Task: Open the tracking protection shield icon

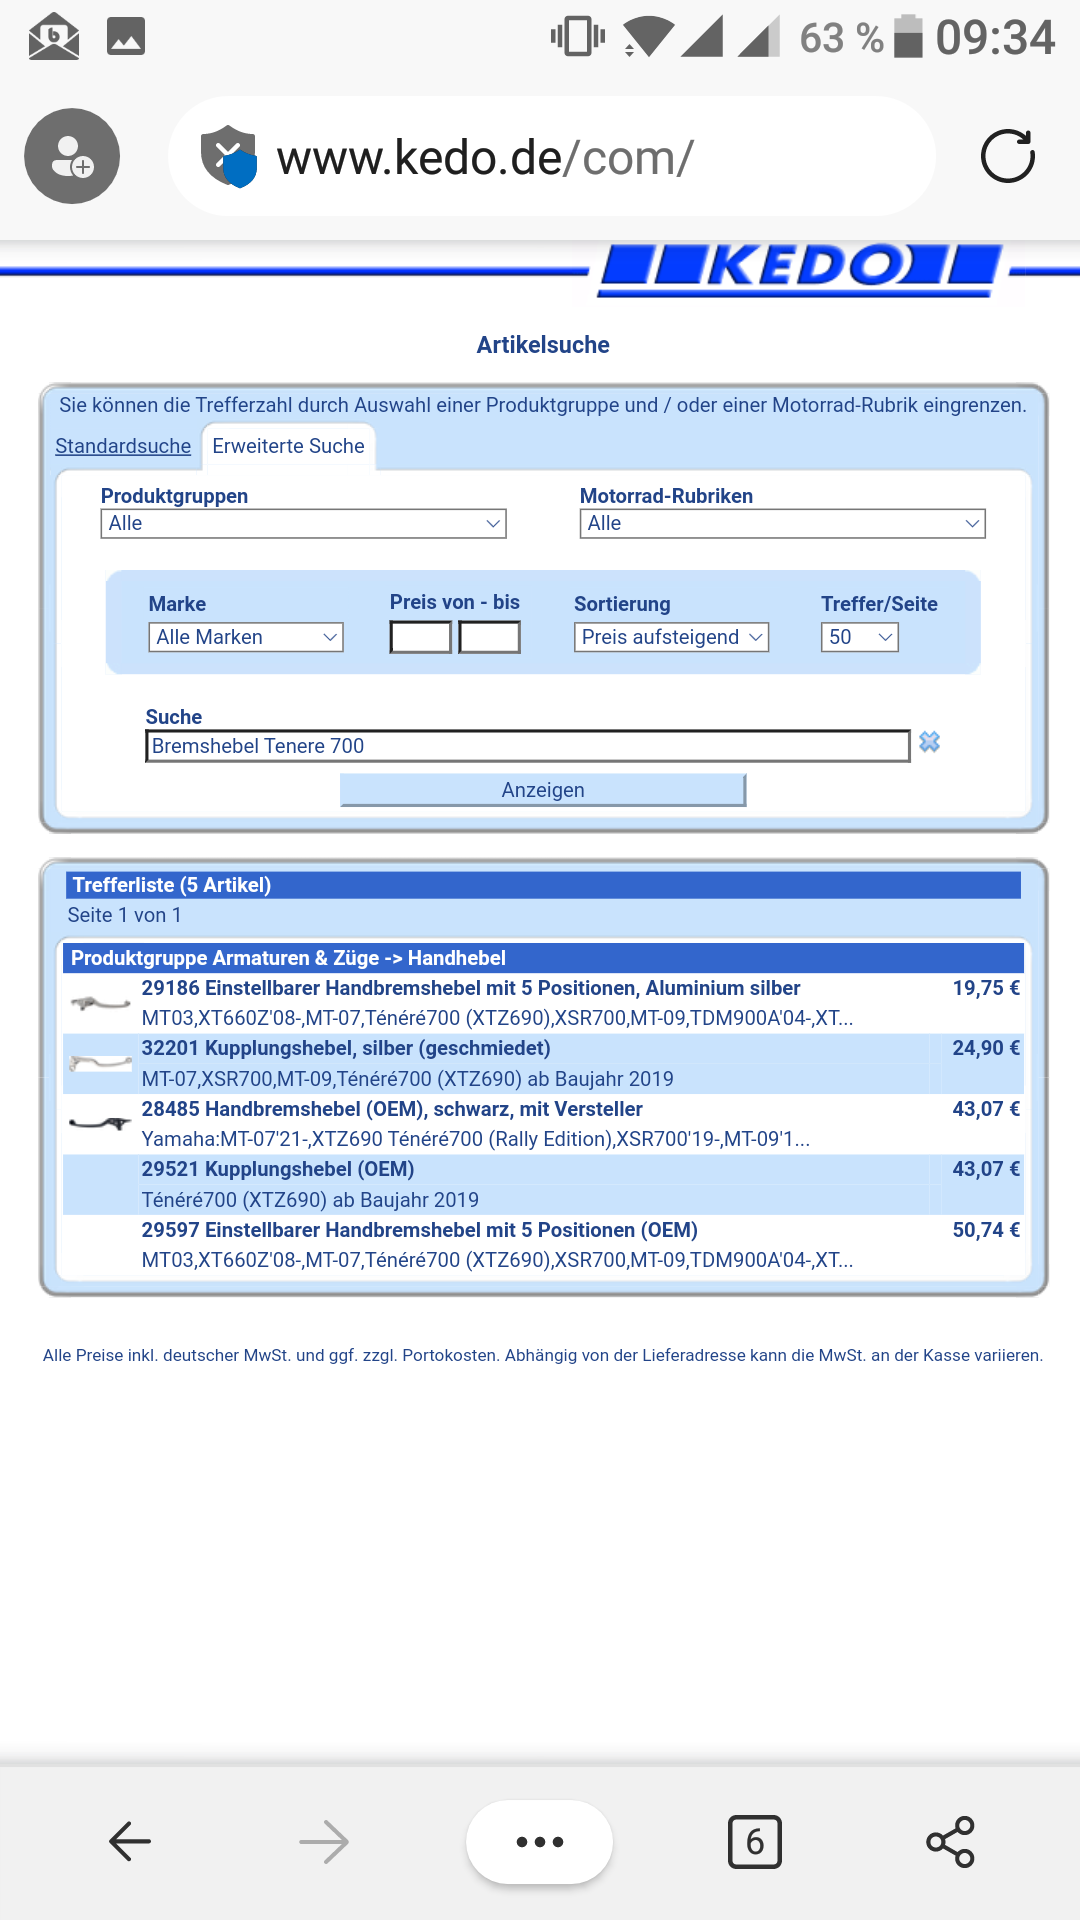Action: coord(229,156)
